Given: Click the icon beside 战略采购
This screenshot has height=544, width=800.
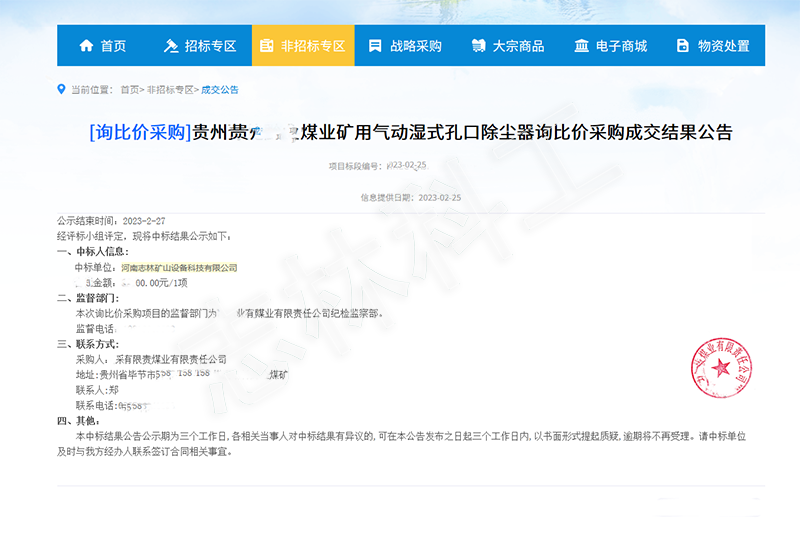Looking at the screenshot, I should coord(375,46).
